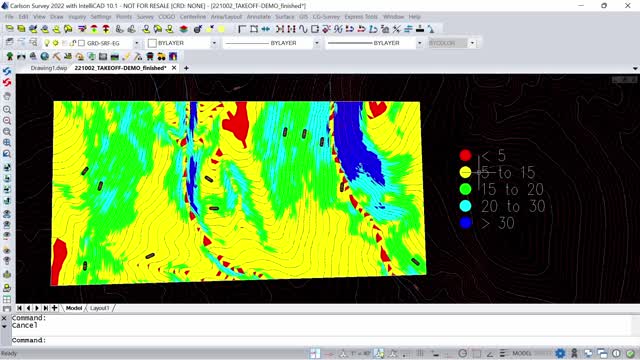The image size is (640, 360).
Task: Click the zoom in magnifier in left toolbar
Action: tap(7, 110)
